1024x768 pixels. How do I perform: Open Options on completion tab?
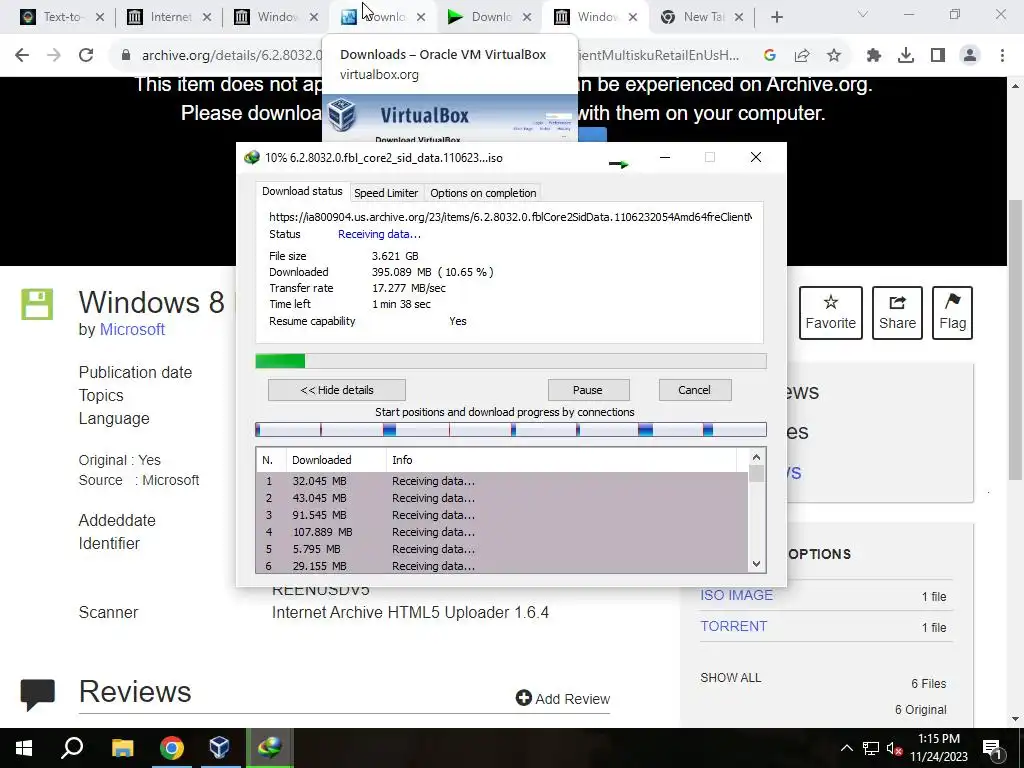pos(483,193)
